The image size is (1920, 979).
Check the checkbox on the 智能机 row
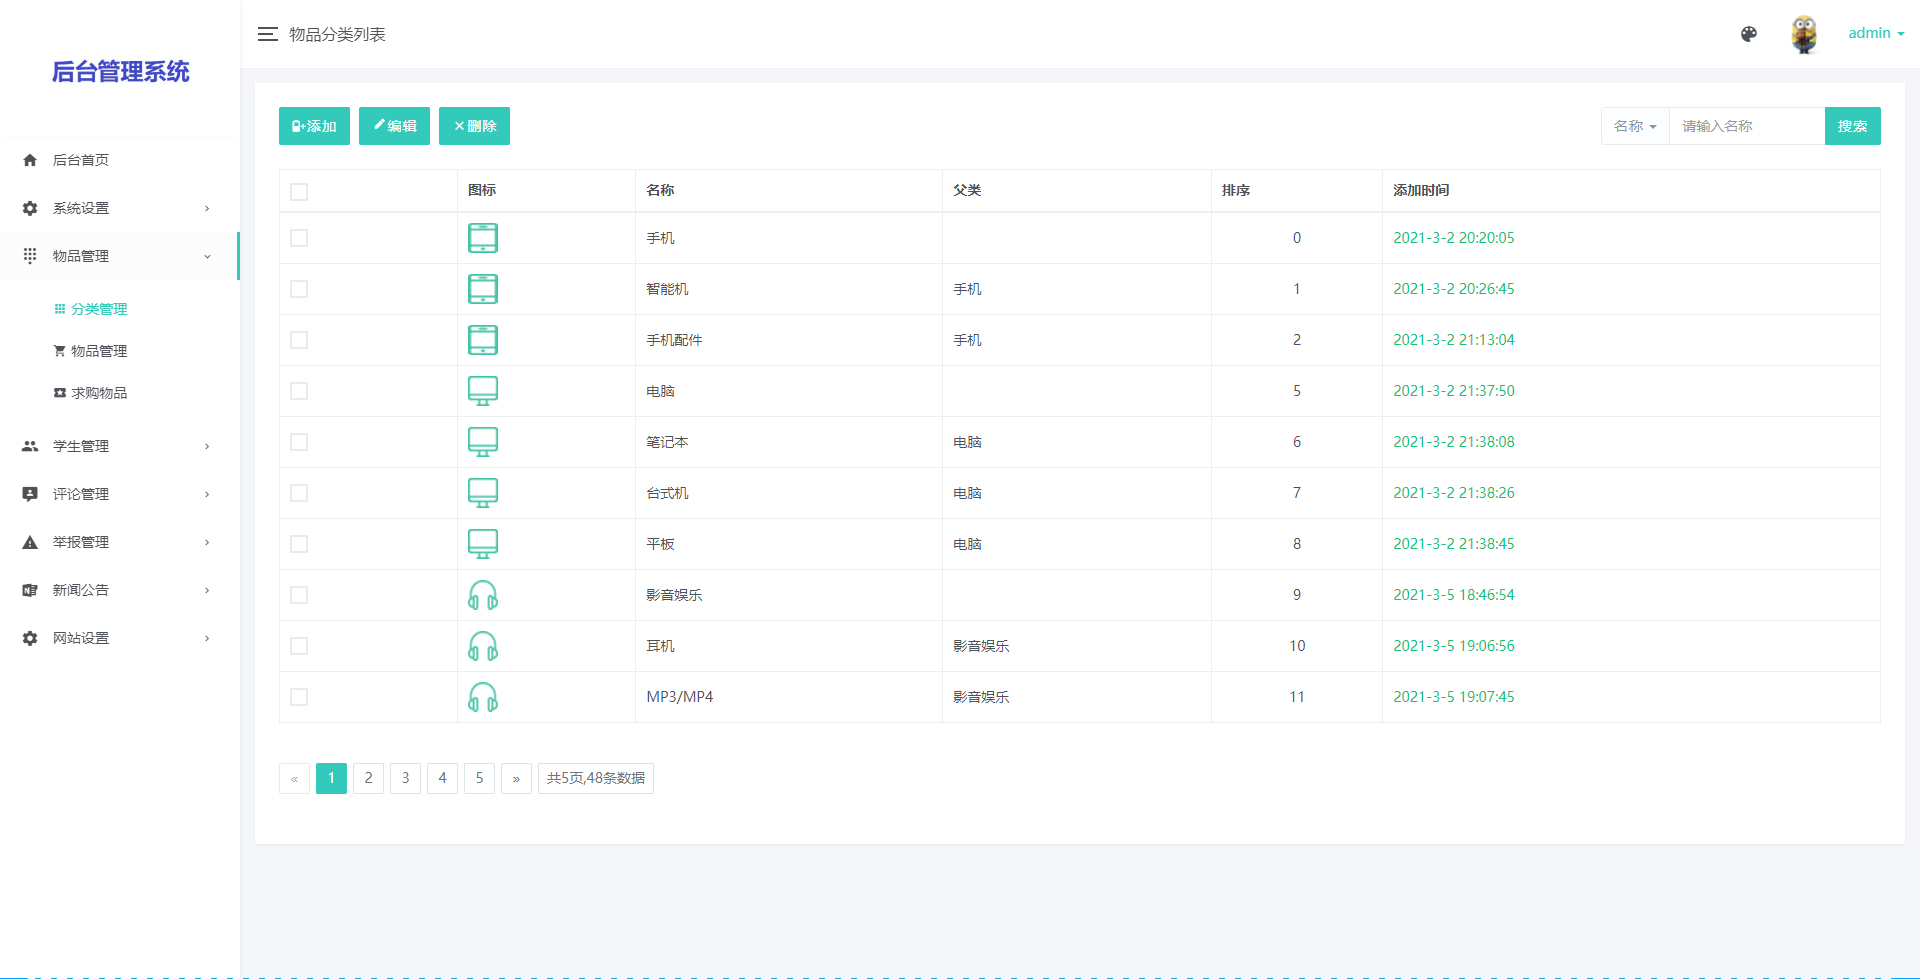[298, 289]
